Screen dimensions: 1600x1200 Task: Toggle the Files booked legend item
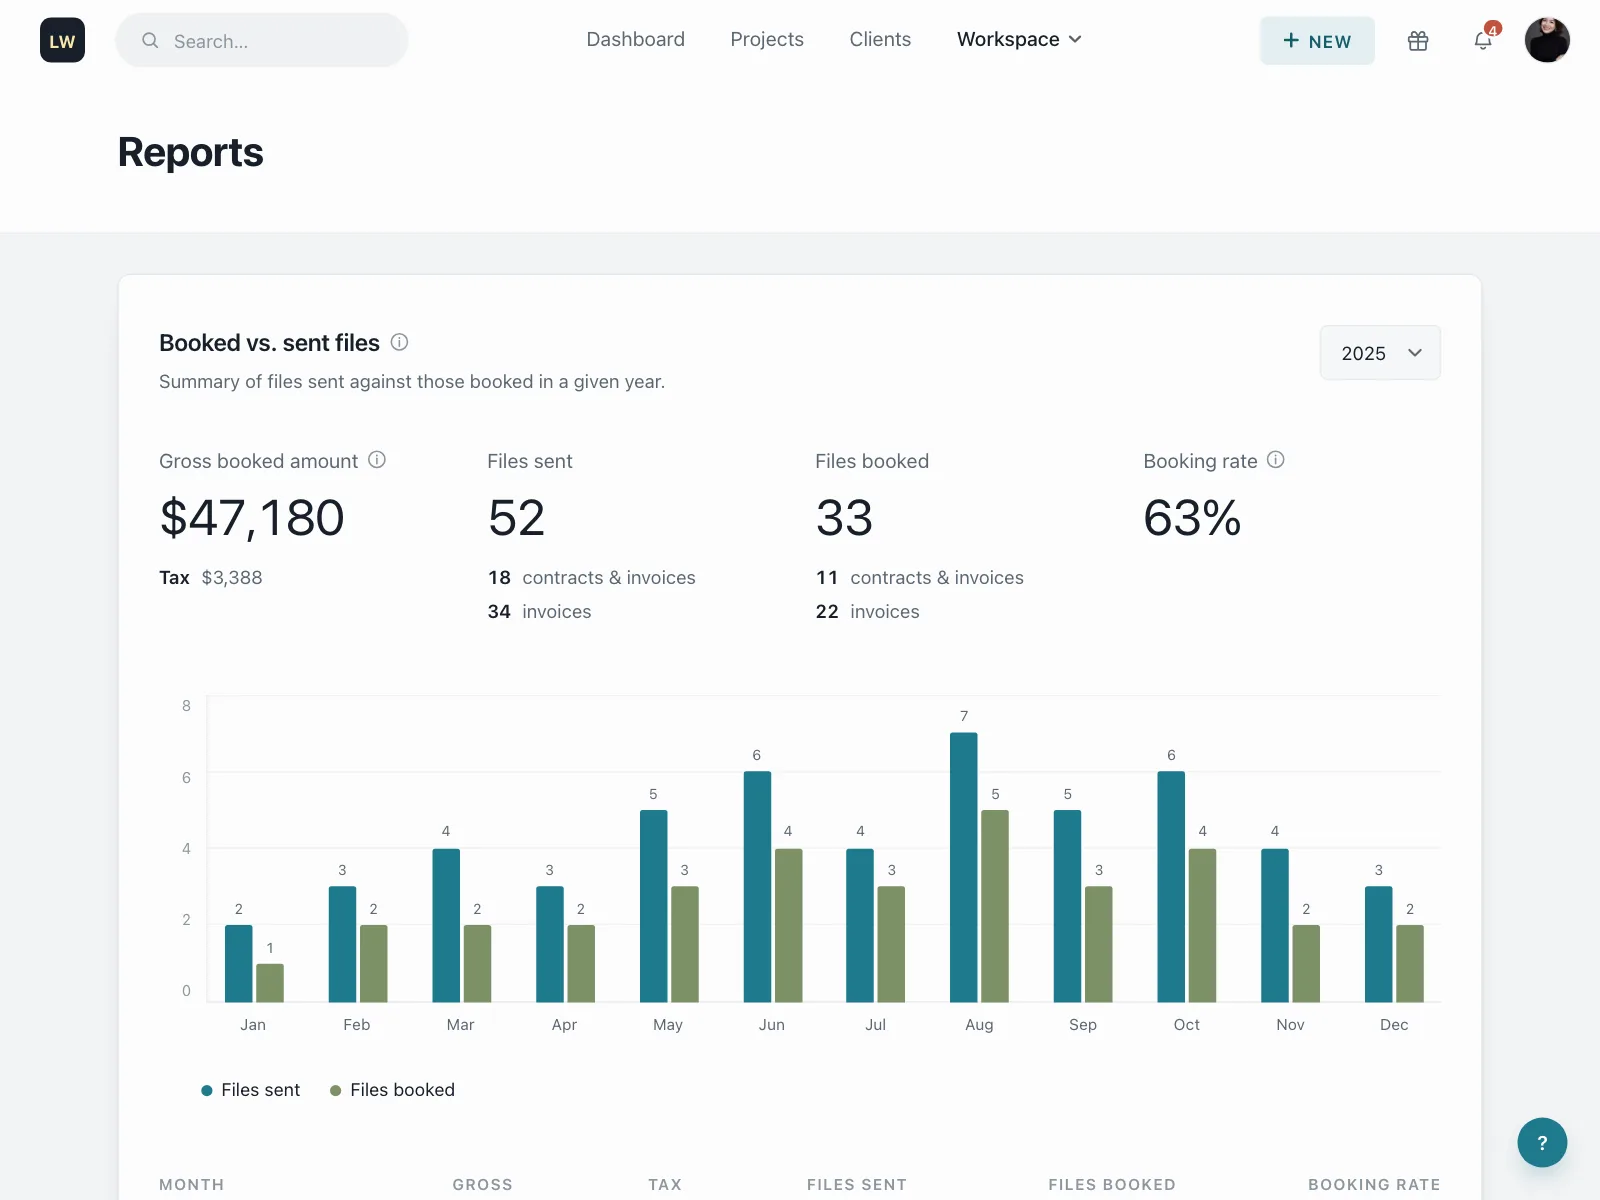tap(392, 1090)
